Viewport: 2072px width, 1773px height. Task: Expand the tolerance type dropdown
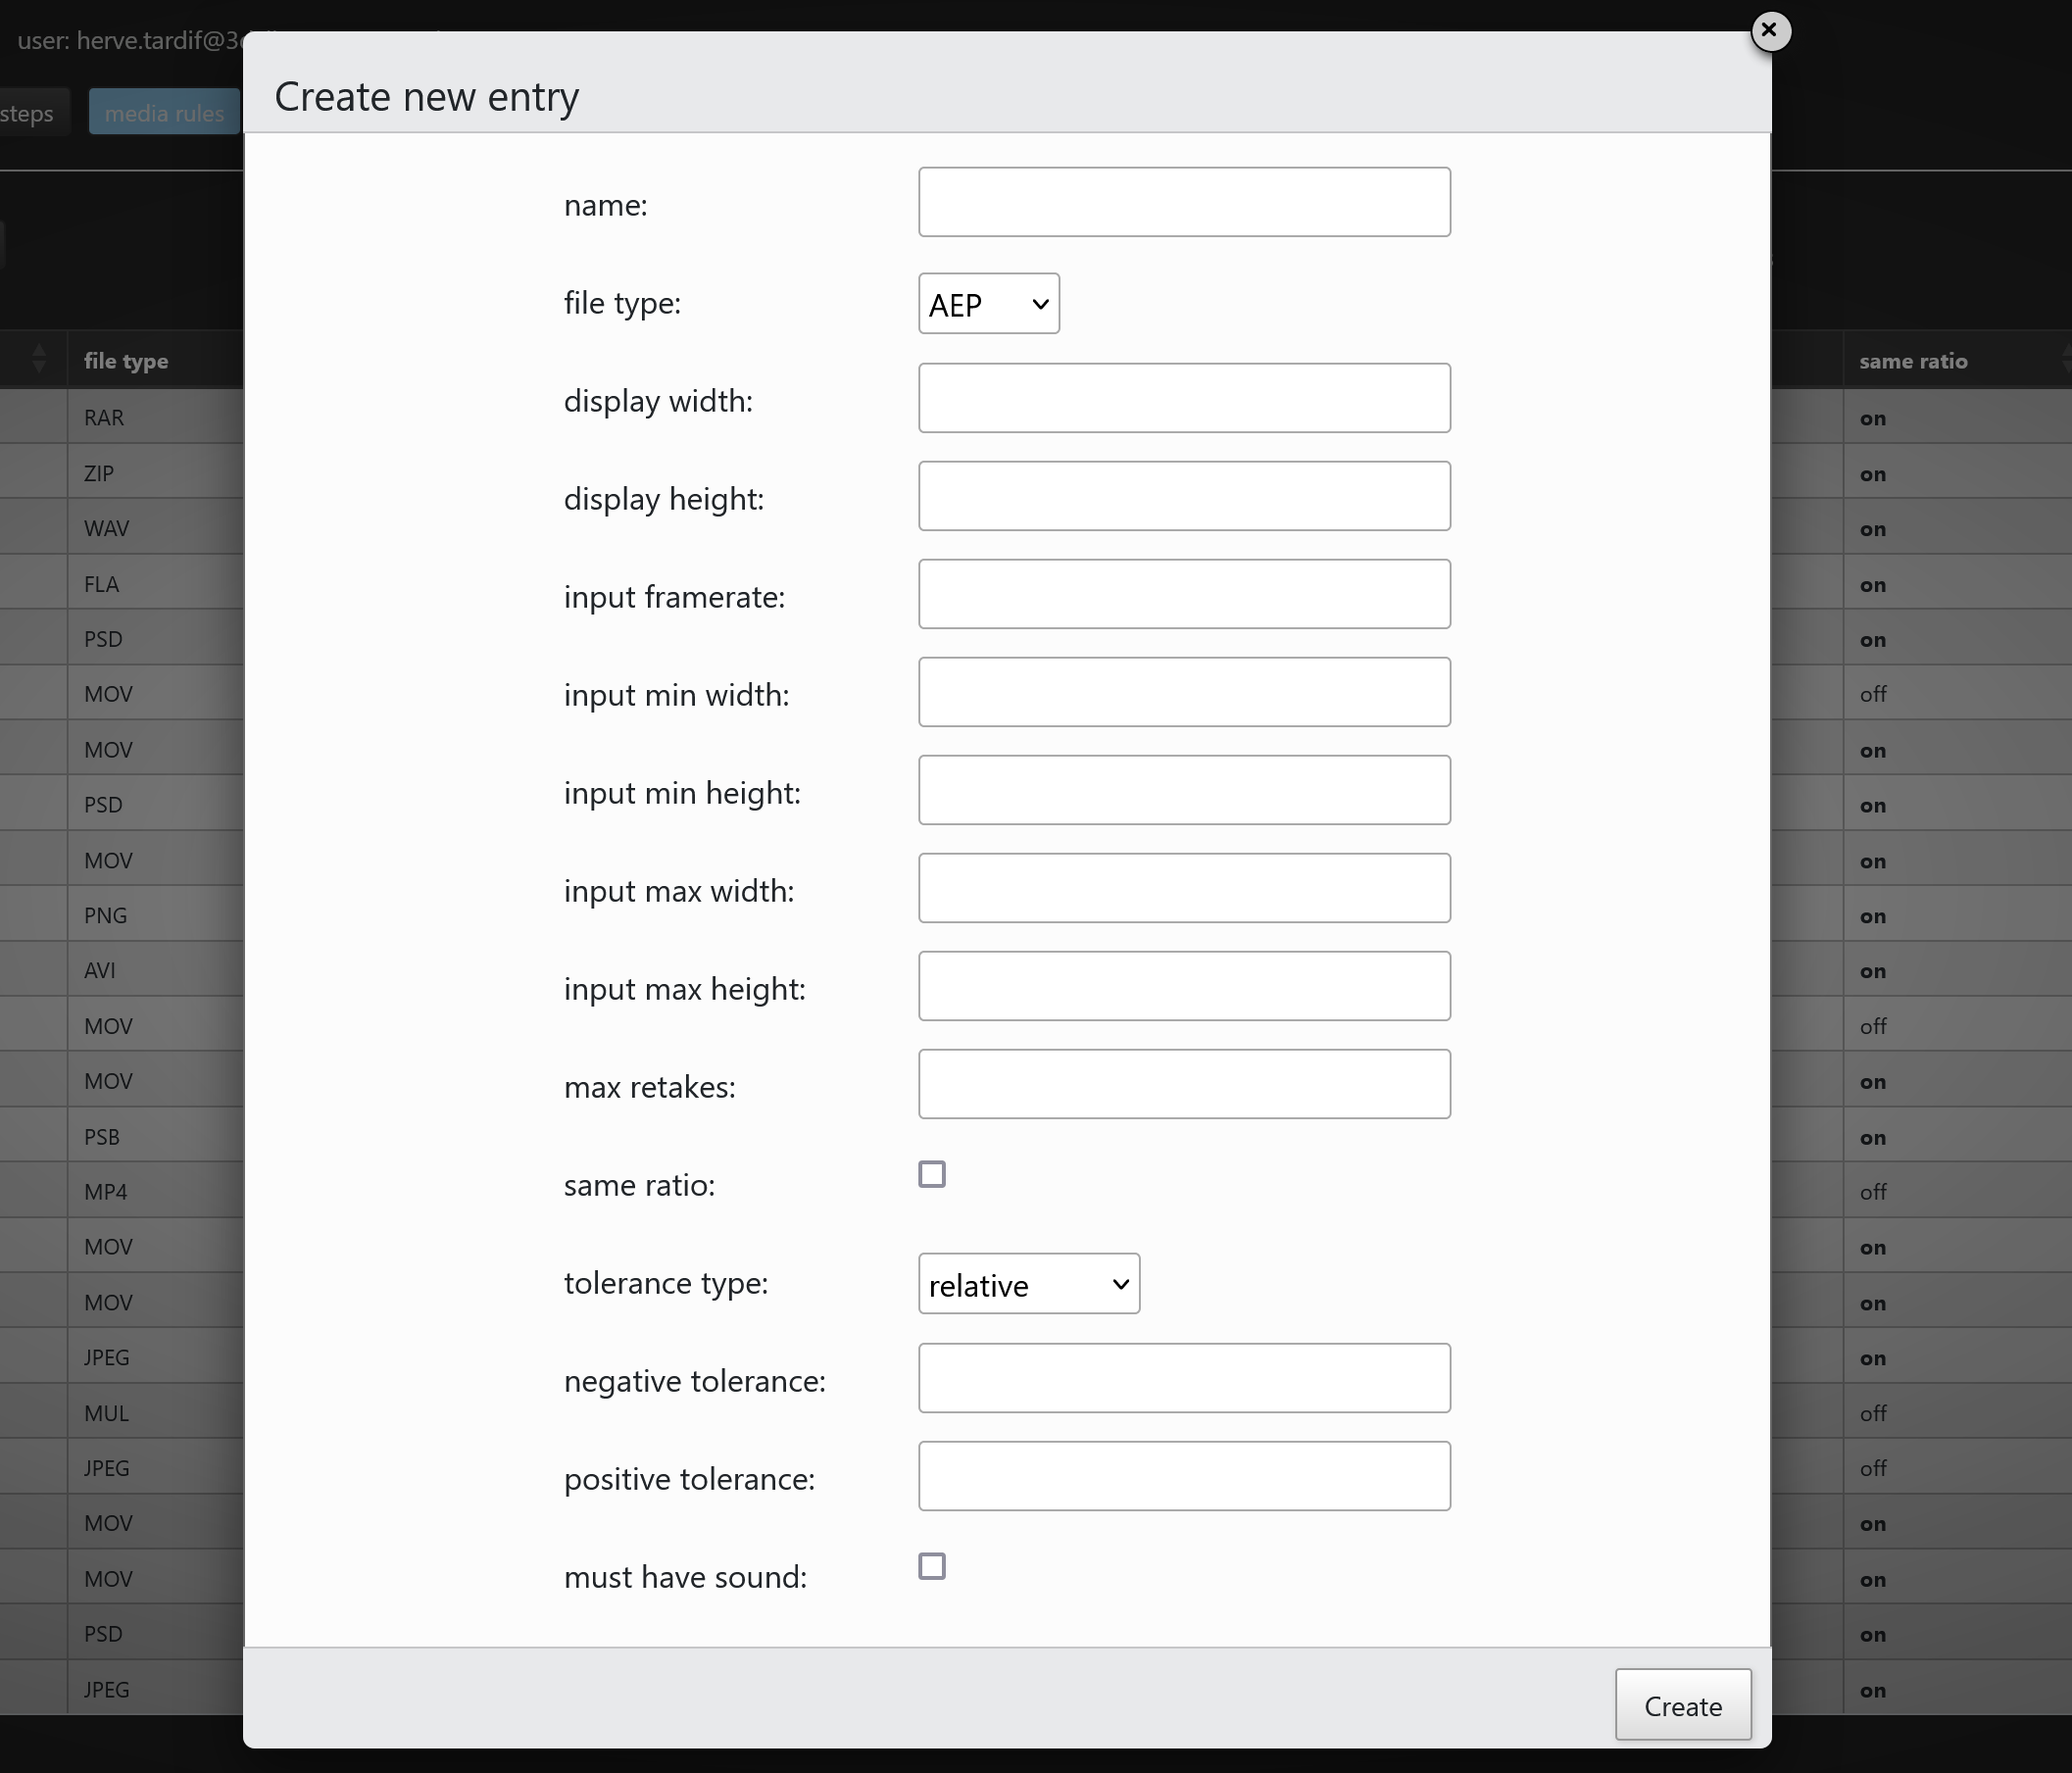tap(1028, 1284)
